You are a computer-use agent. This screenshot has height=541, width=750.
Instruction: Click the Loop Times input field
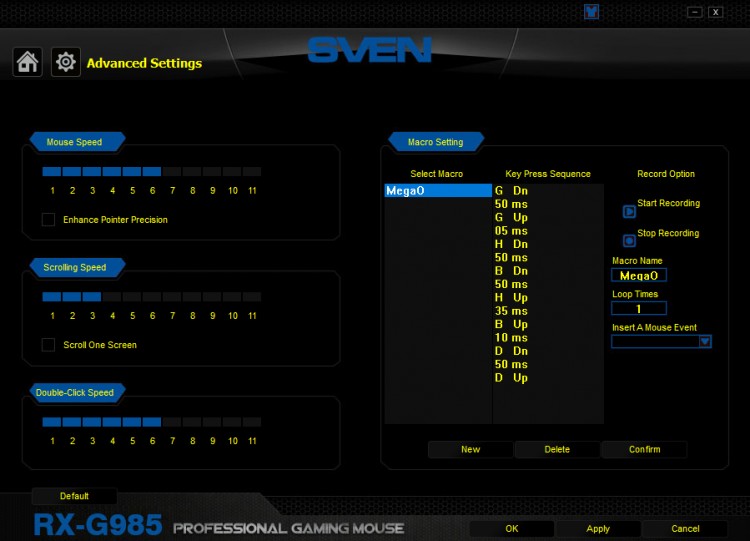point(639,308)
